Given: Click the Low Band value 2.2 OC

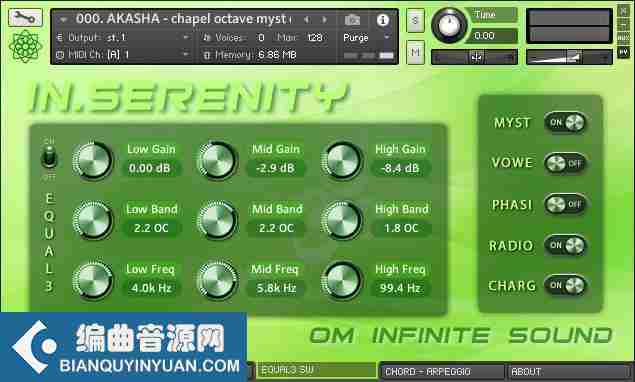Looking at the screenshot, I should click(x=151, y=228).
